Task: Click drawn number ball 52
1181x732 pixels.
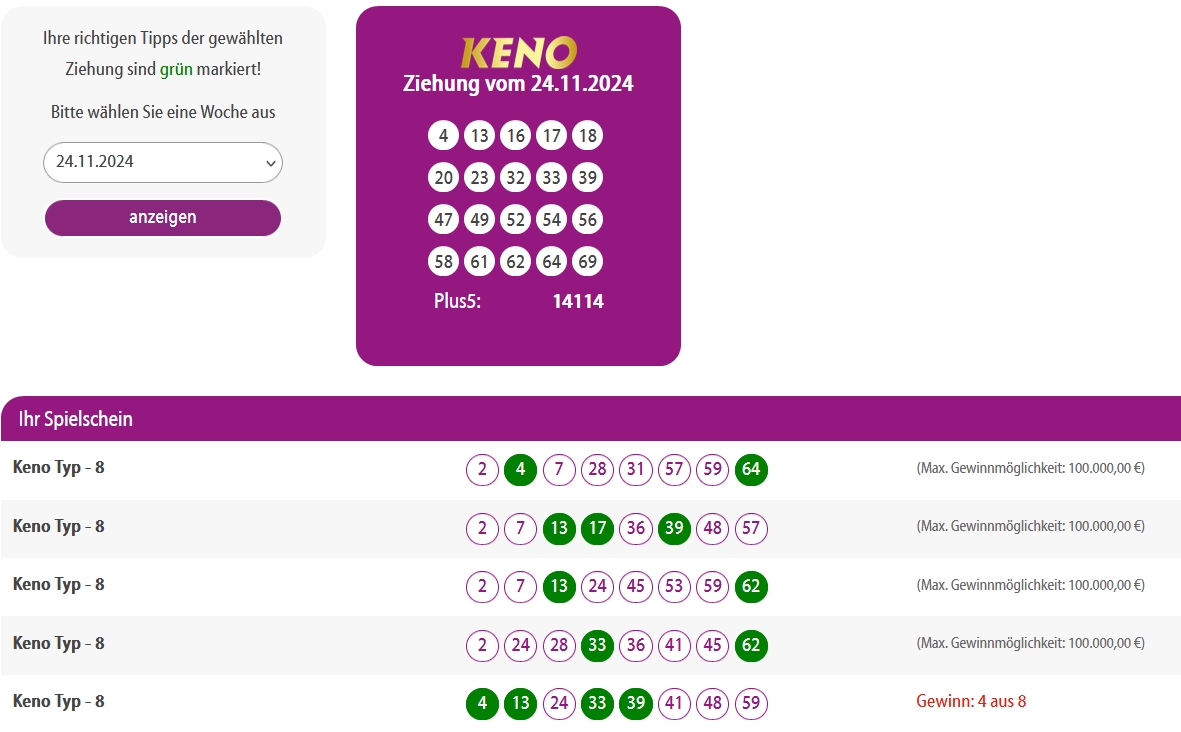Action: (x=516, y=220)
